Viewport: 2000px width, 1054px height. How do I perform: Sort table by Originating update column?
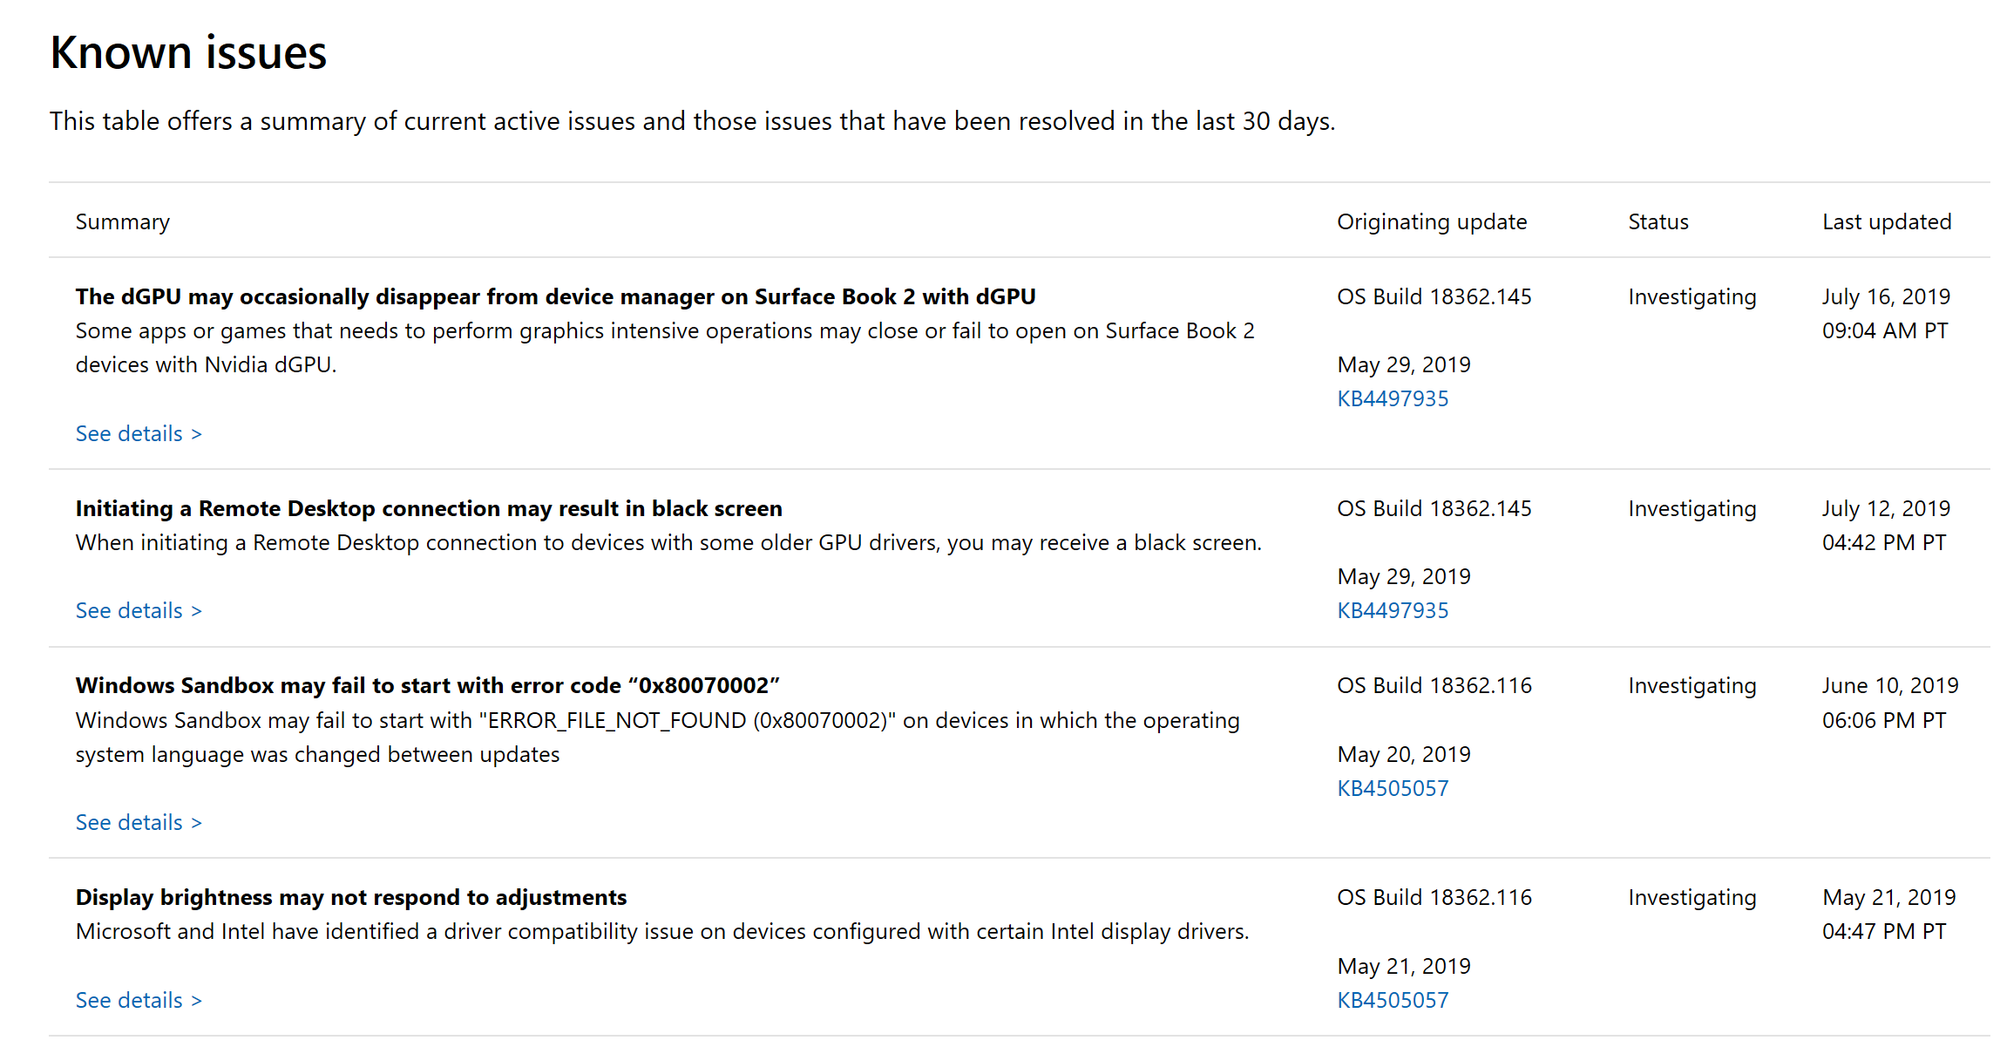pos(1432,221)
